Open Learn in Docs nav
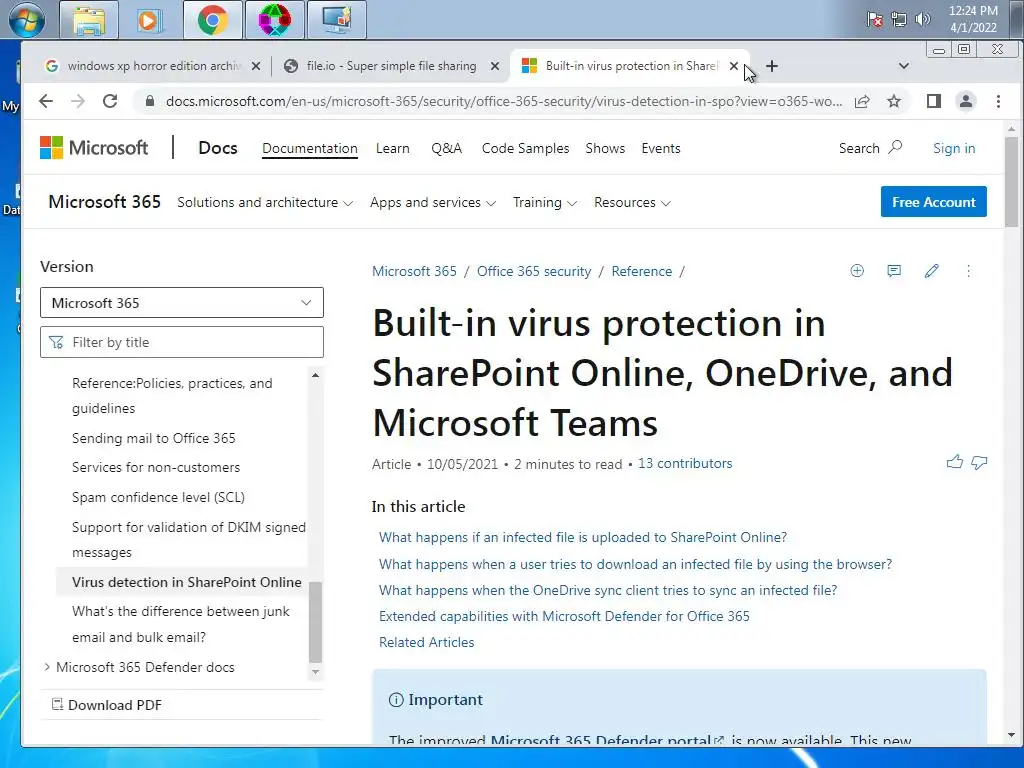This screenshot has height=768, width=1024. [392, 148]
